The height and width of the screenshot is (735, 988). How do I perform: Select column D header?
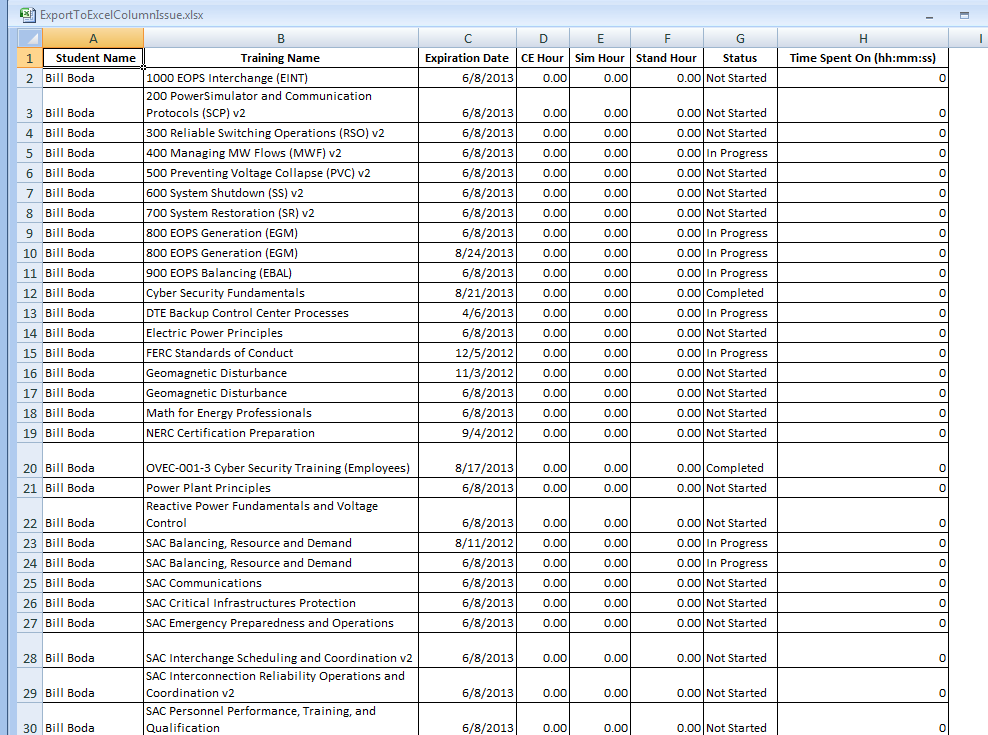[543, 38]
